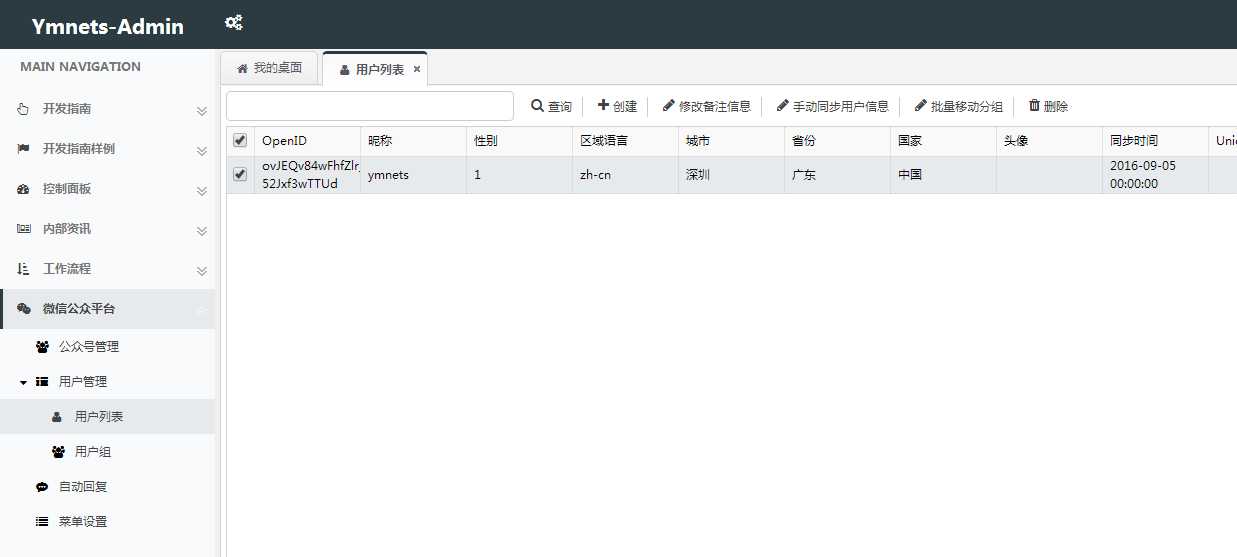Select the 用户列表 tab

(x=375, y=69)
